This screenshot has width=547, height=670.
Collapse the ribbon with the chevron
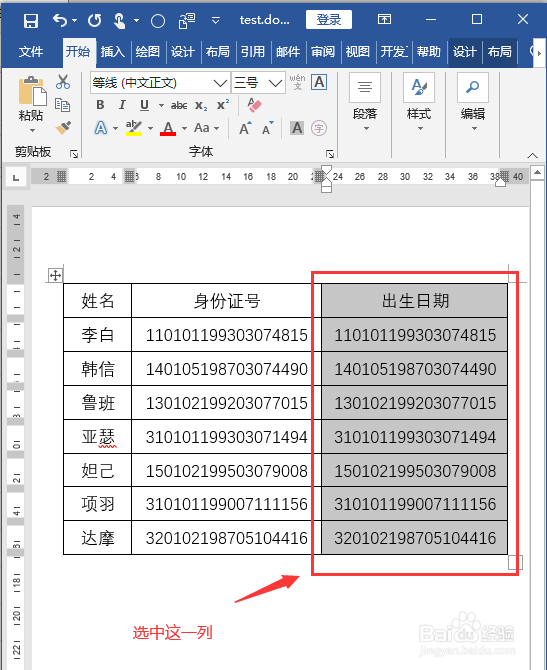[532, 156]
